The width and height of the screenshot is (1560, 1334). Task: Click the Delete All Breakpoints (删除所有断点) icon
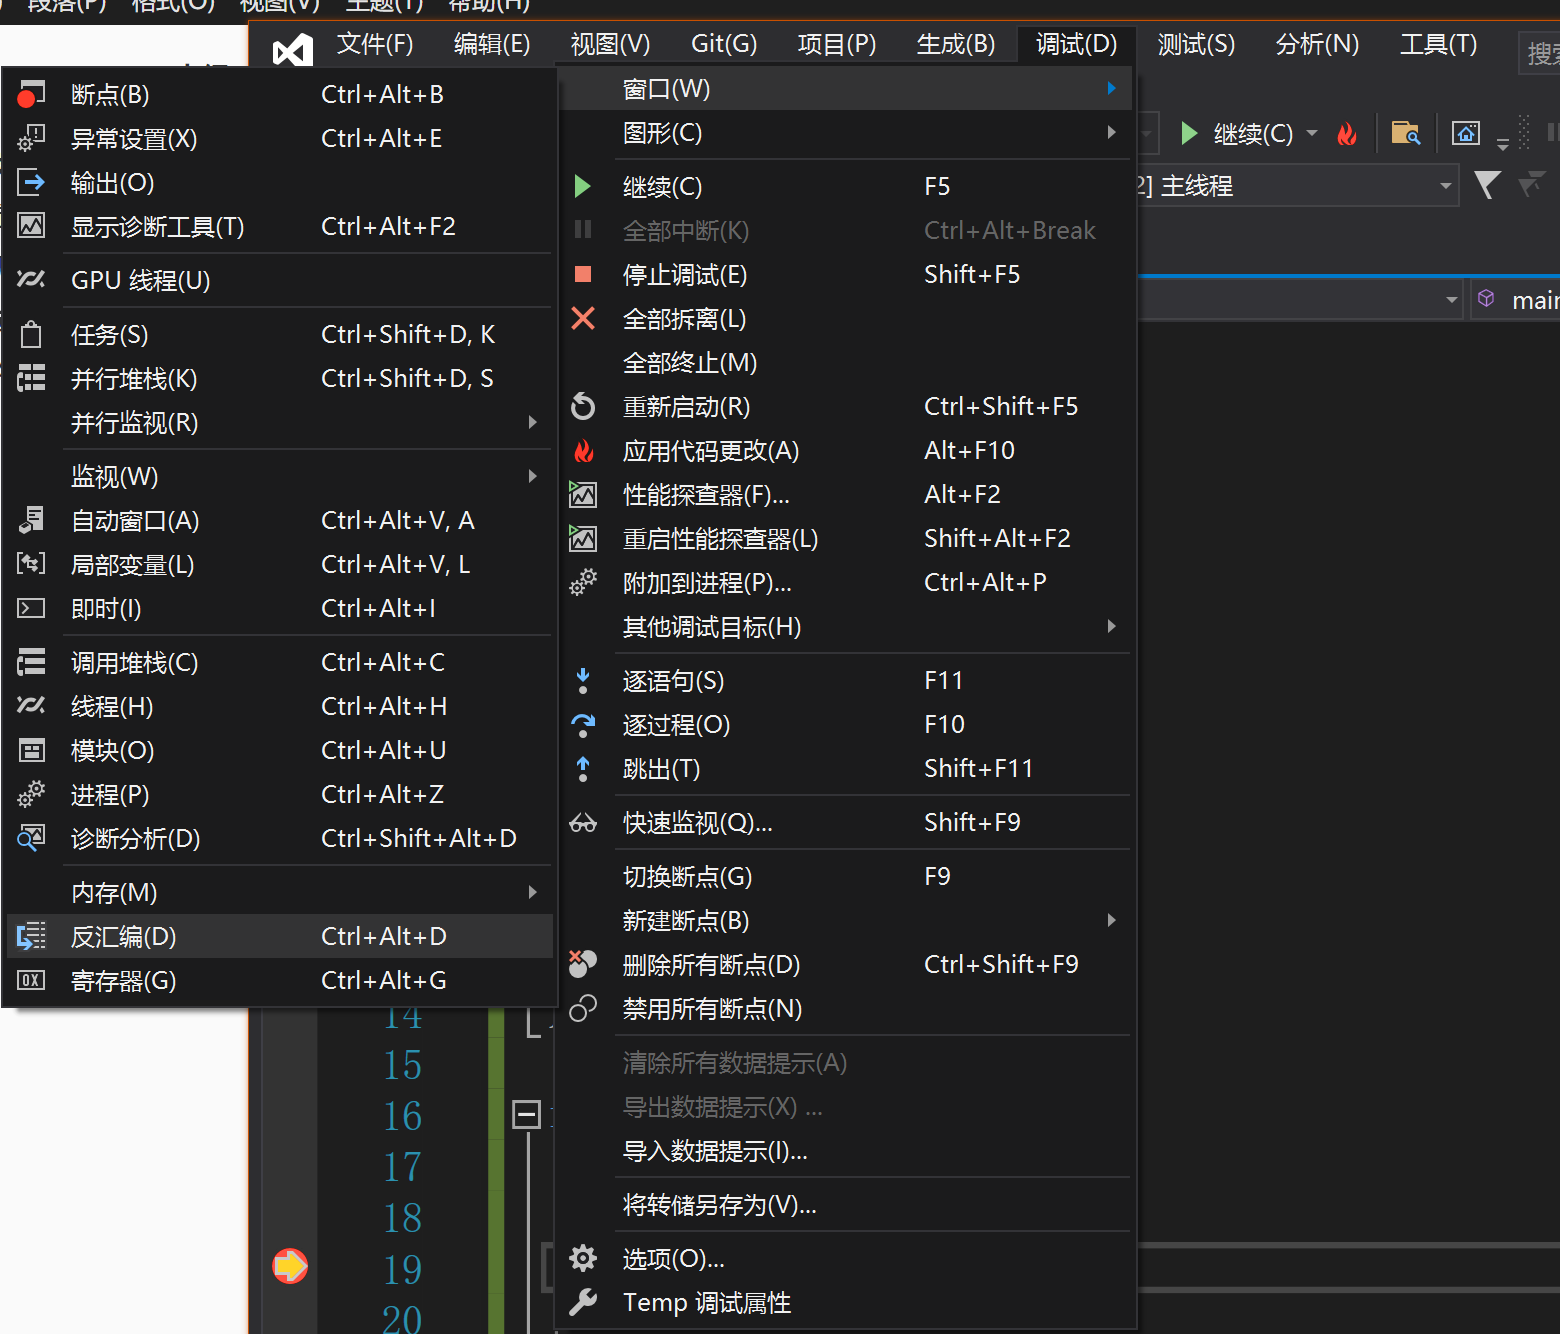[583, 964]
